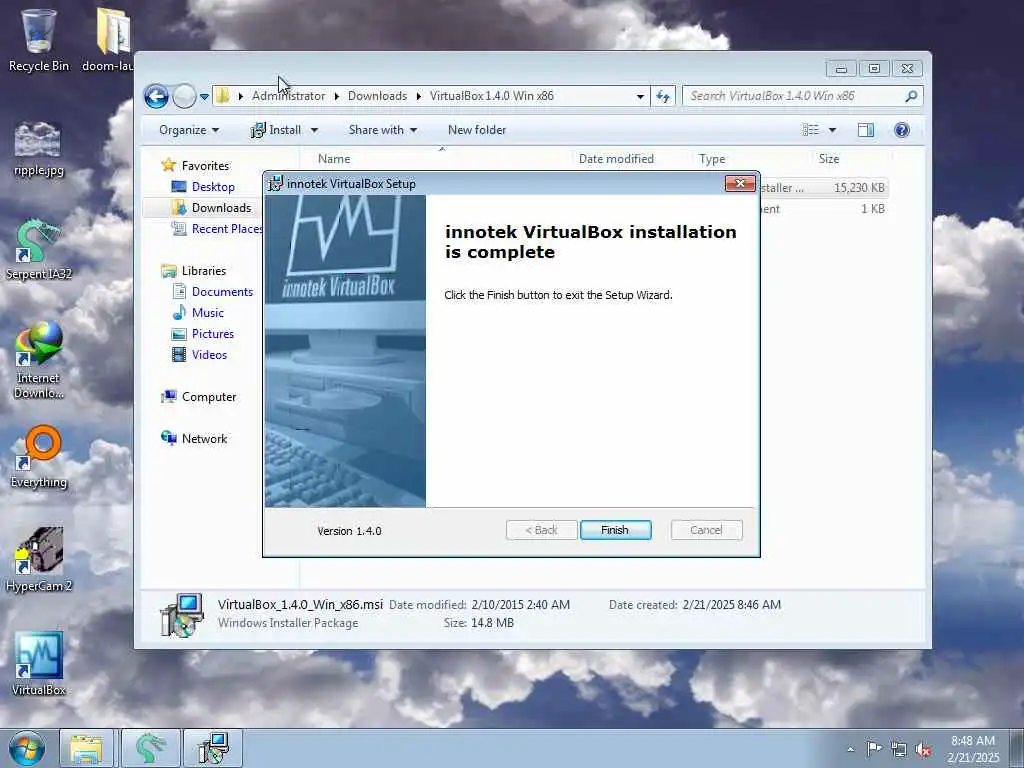The width and height of the screenshot is (1024, 768).
Task: Select Internet Download Manager desktop shortcut
Action: click(39, 360)
